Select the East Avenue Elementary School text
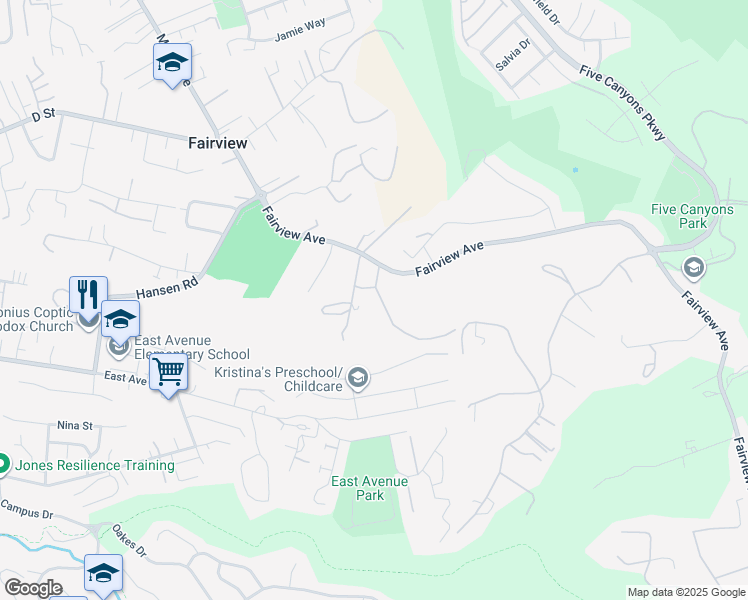Viewport: 748px width, 600px height. tap(192, 347)
